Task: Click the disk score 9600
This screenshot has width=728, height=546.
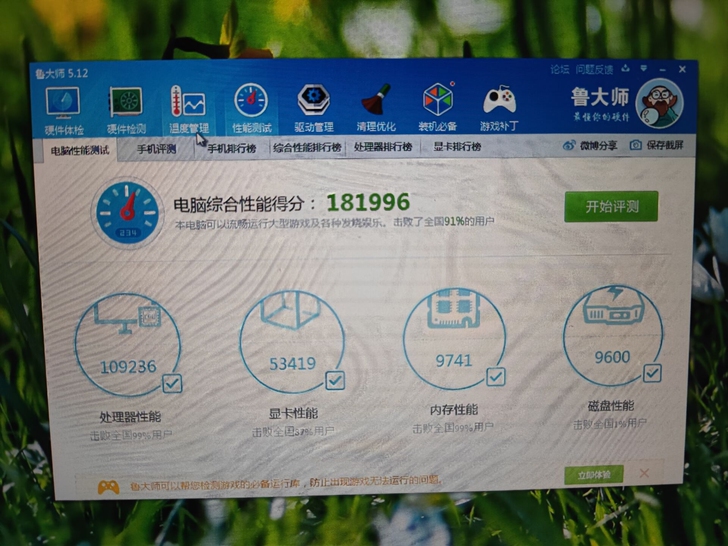Action: [612, 357]
